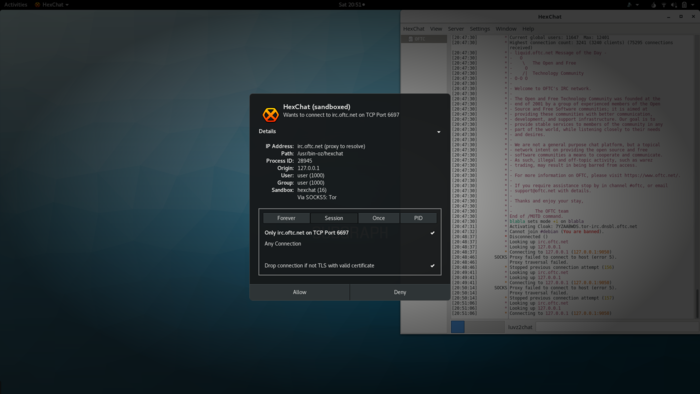Open the Server menu in HexChat
This screenshot has height=394, width=700.
coord(456,29)
